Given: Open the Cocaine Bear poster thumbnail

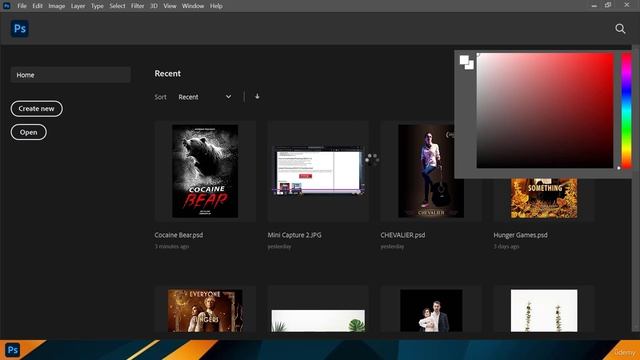Looking at the screenshot, I should pyautogui.click(x=205, y=171).
